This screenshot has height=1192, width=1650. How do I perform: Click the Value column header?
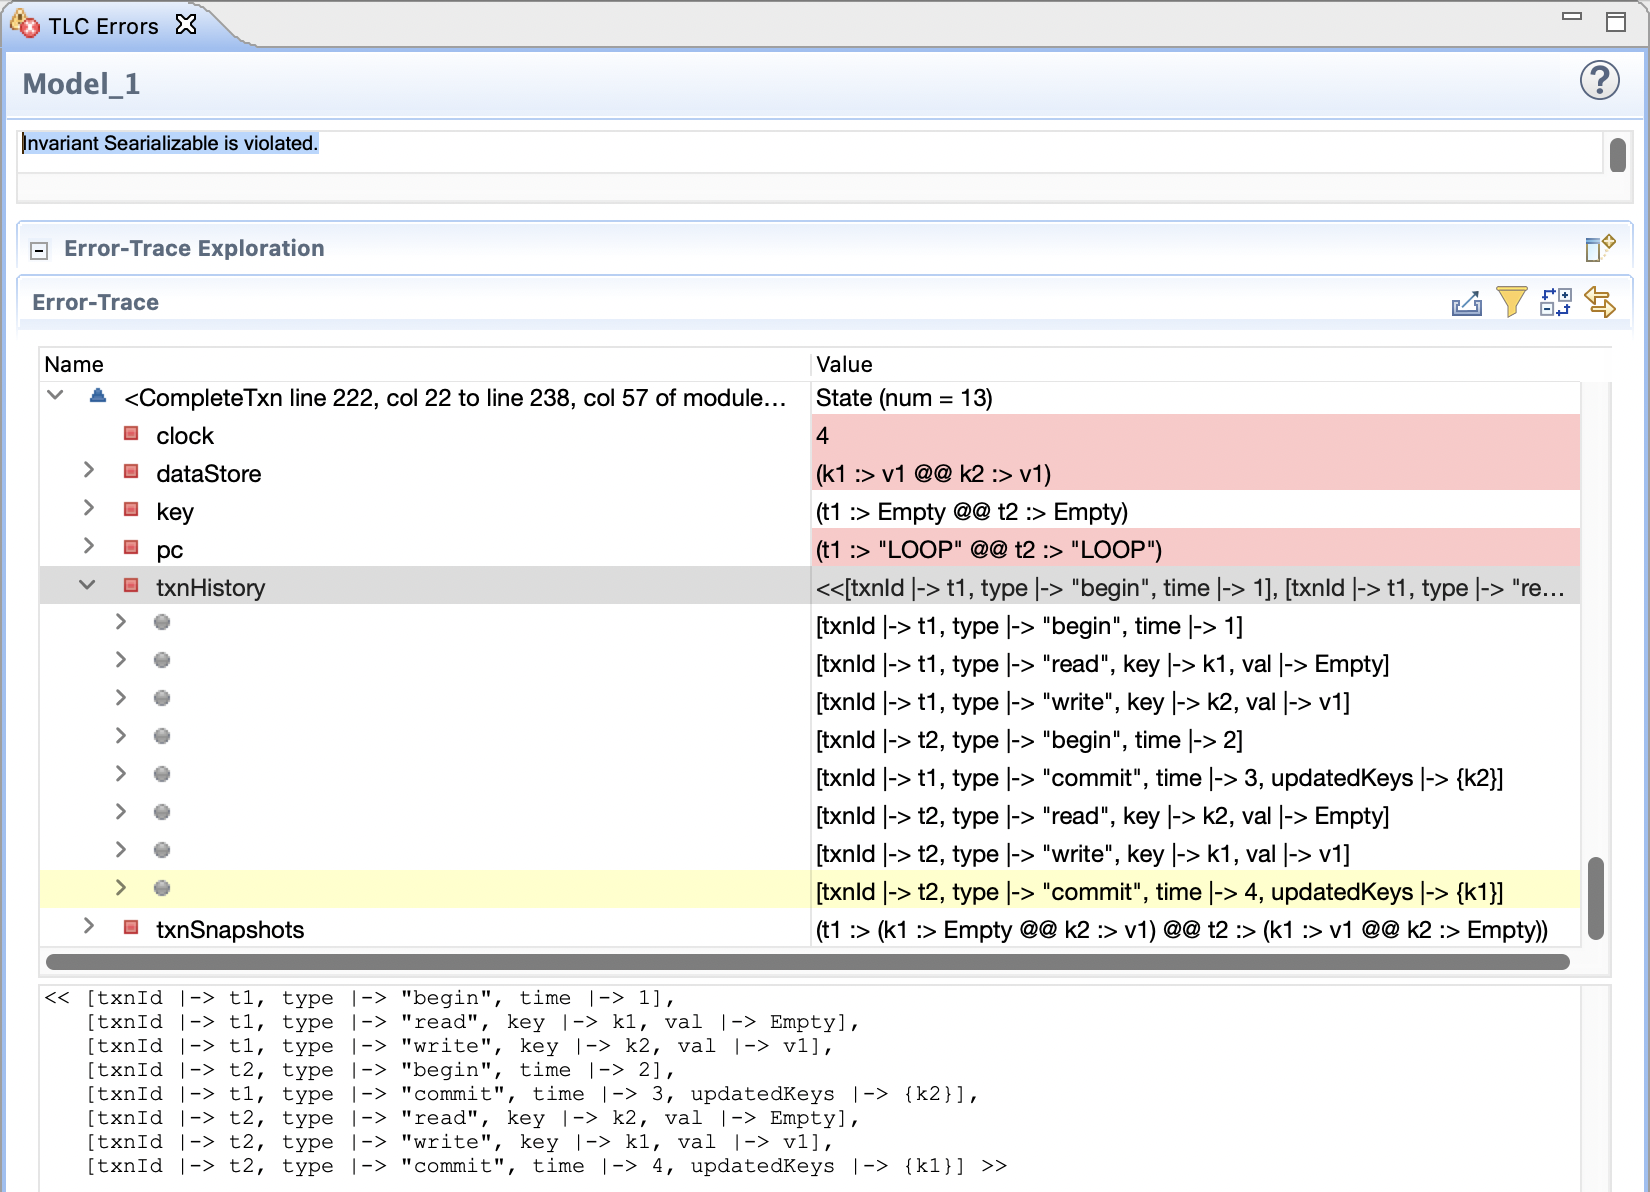click(x=1195, y=364)
